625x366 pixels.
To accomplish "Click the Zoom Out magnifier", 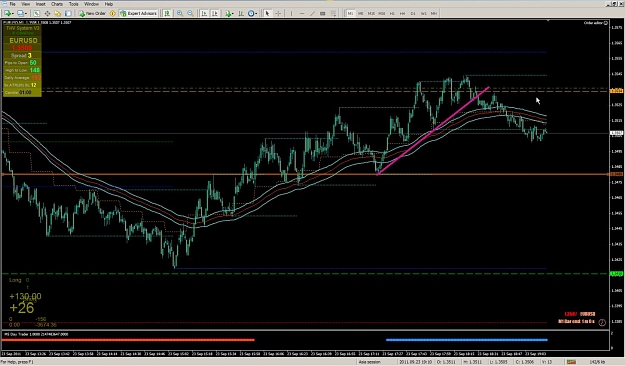I will 190,14.
